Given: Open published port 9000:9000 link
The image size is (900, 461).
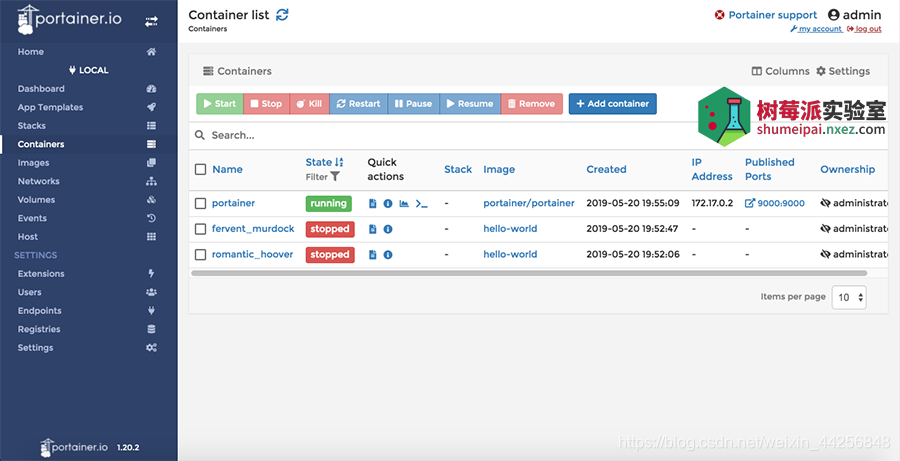Looking at the screenshot, I should tap(775, 203).
